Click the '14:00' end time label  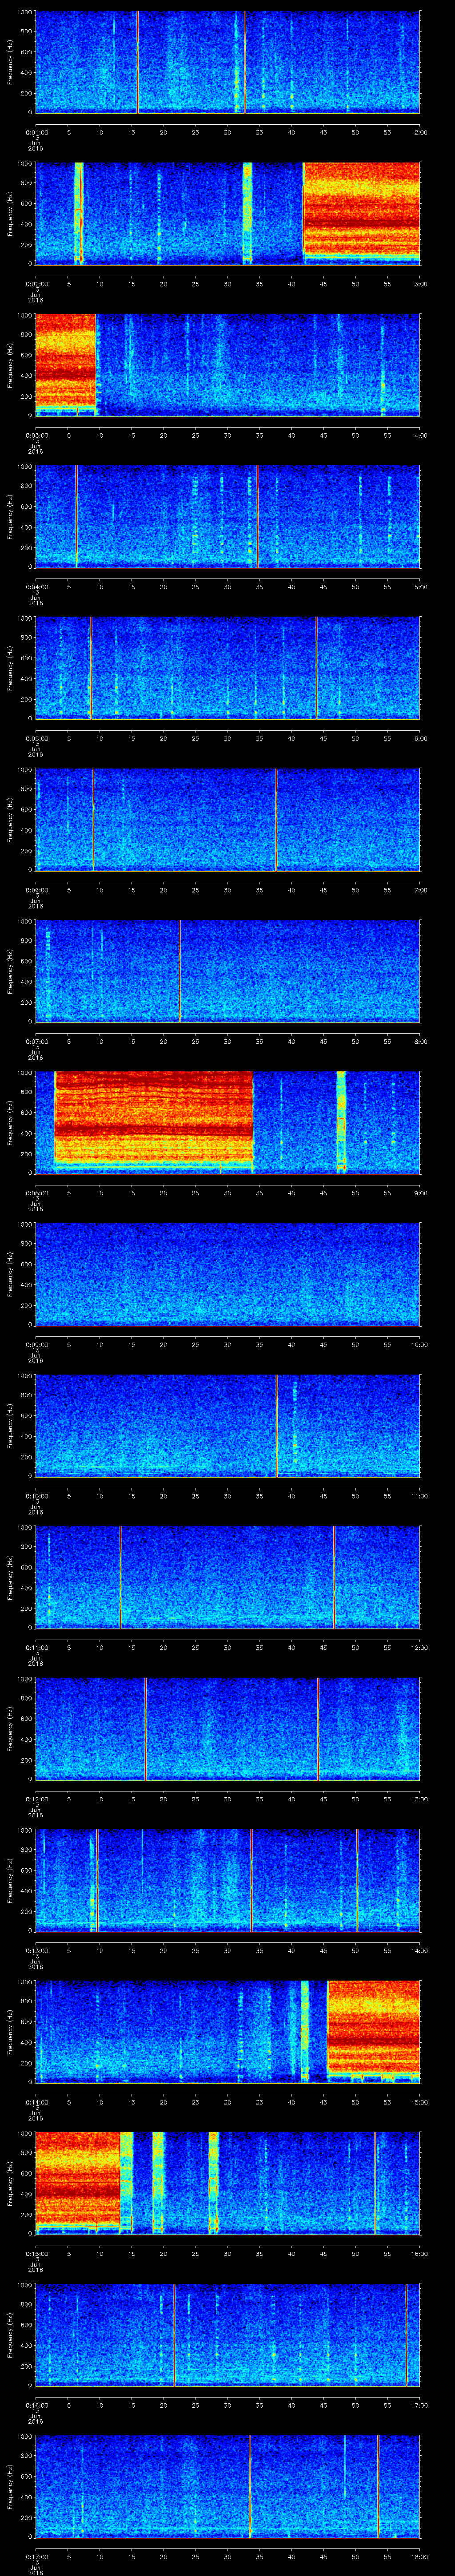420,1950
